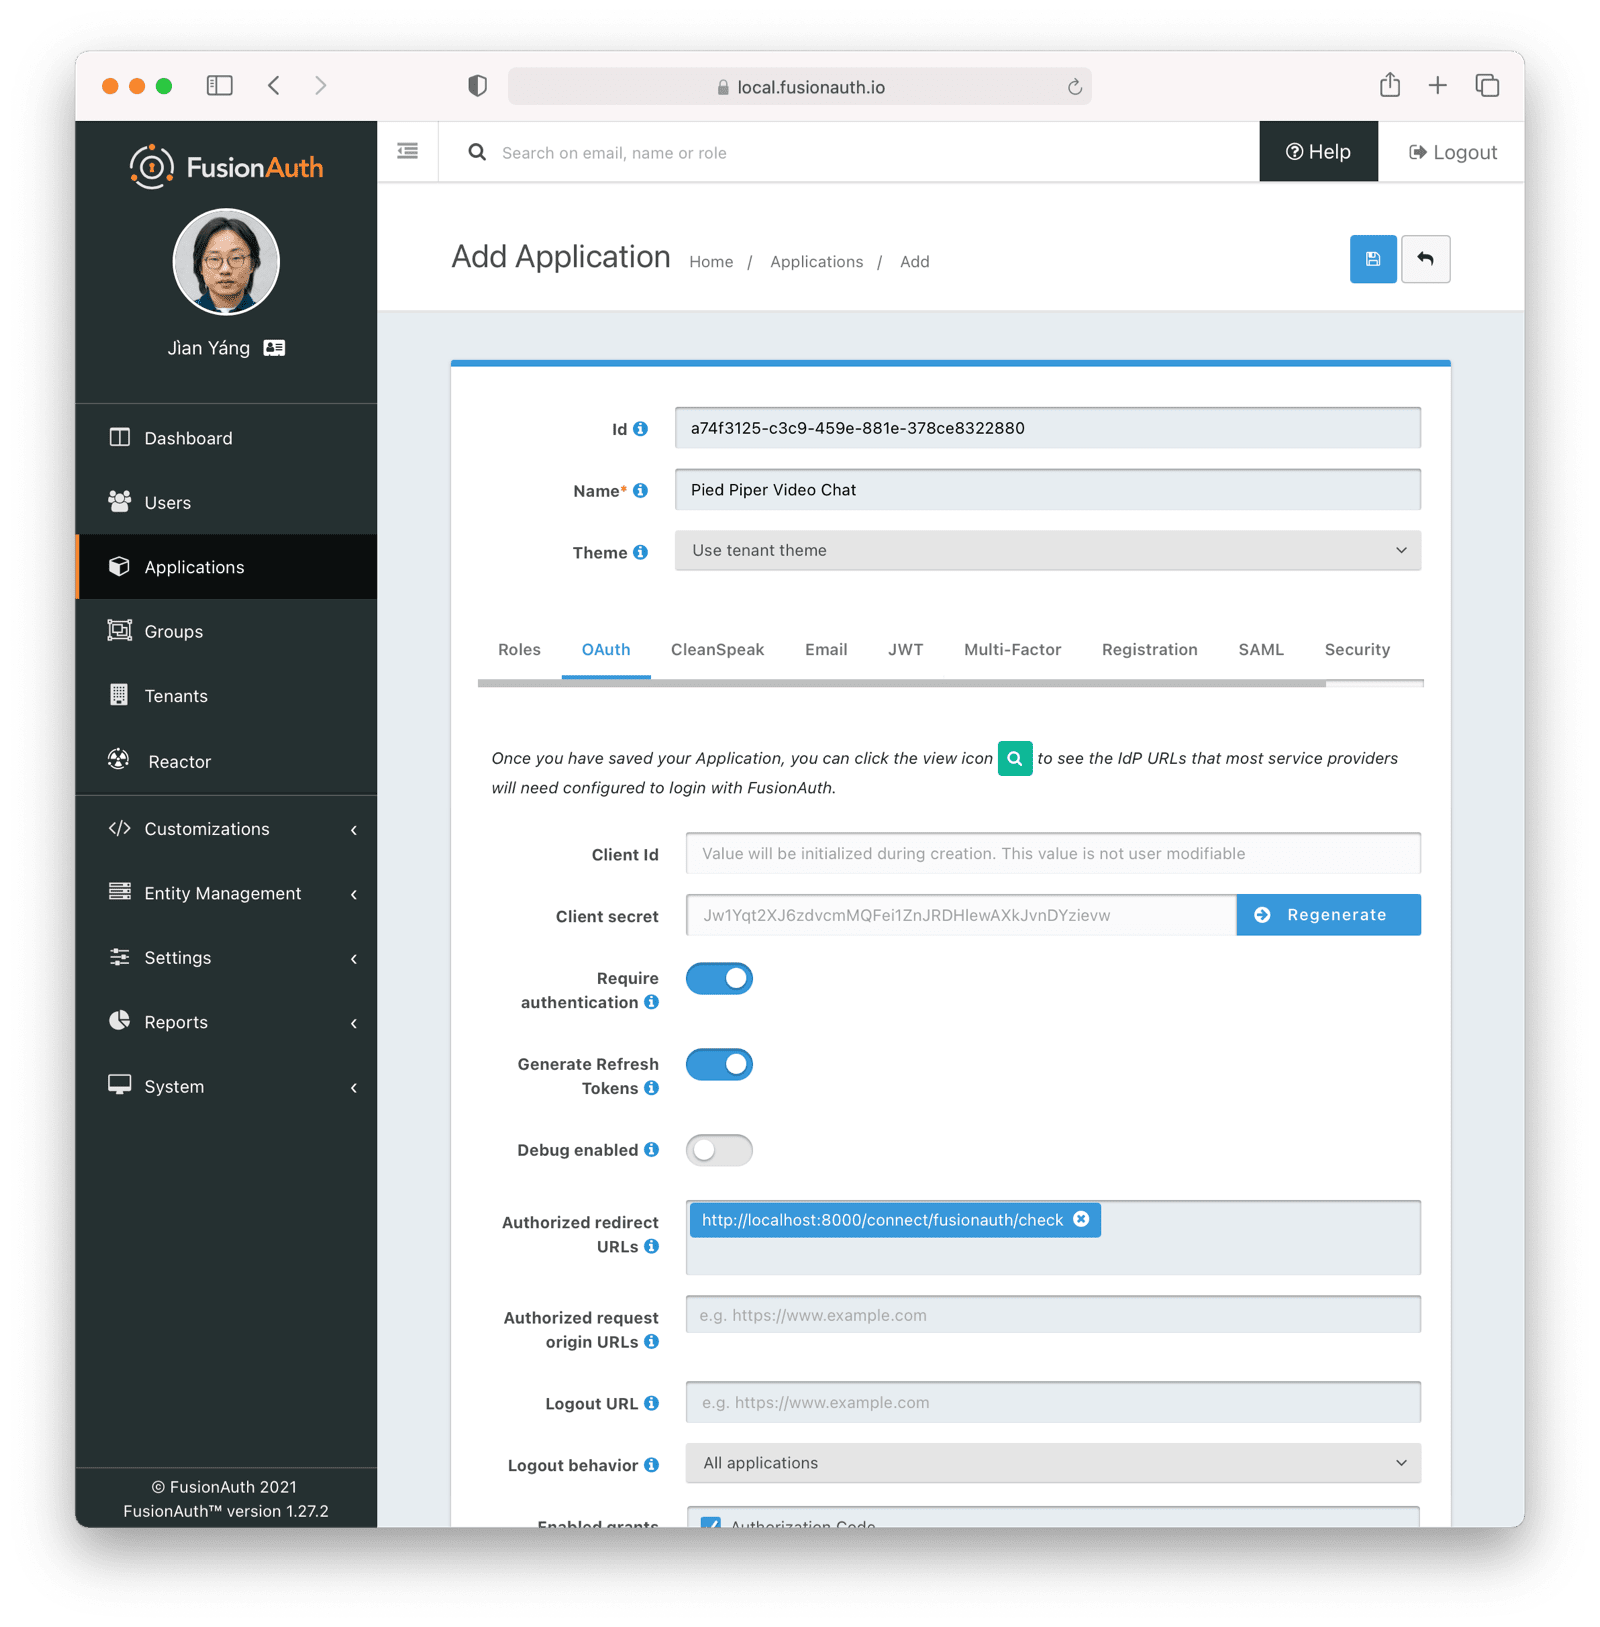Open Tenants in the sidebar
The height and width of the screenshot is (1627, 1600).
click(x=226, y=696)
